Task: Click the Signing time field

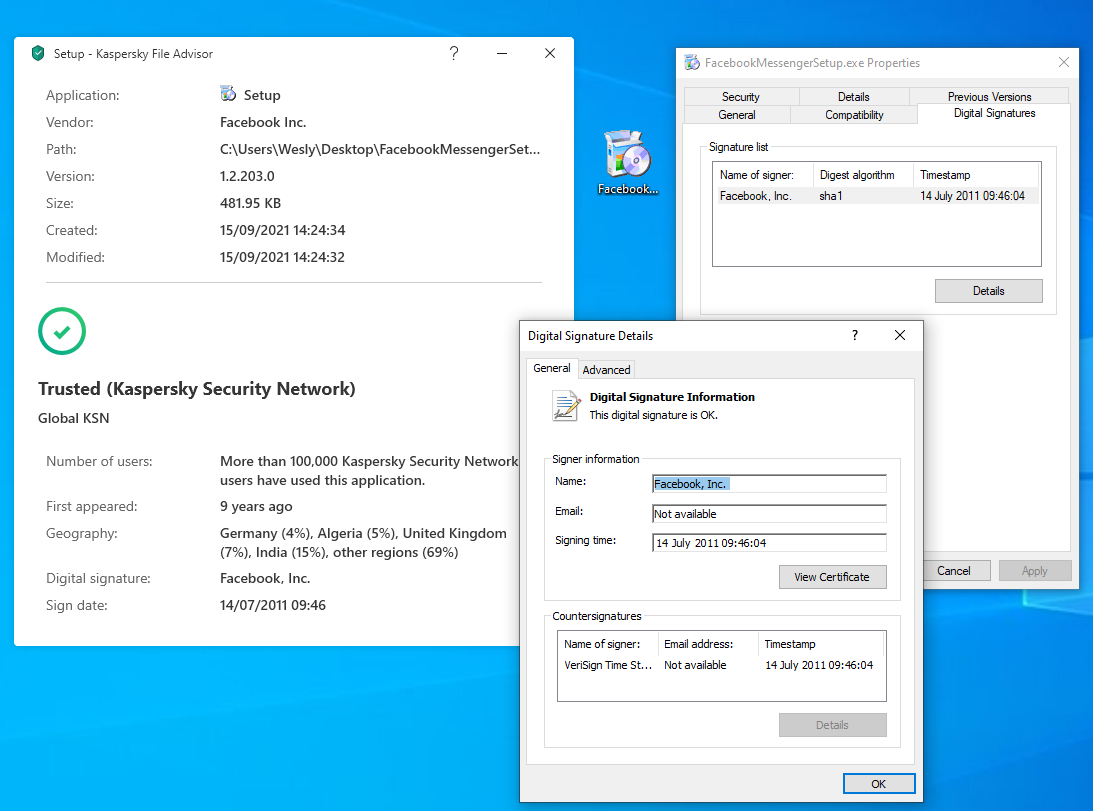Action: (x=770, y=543)
